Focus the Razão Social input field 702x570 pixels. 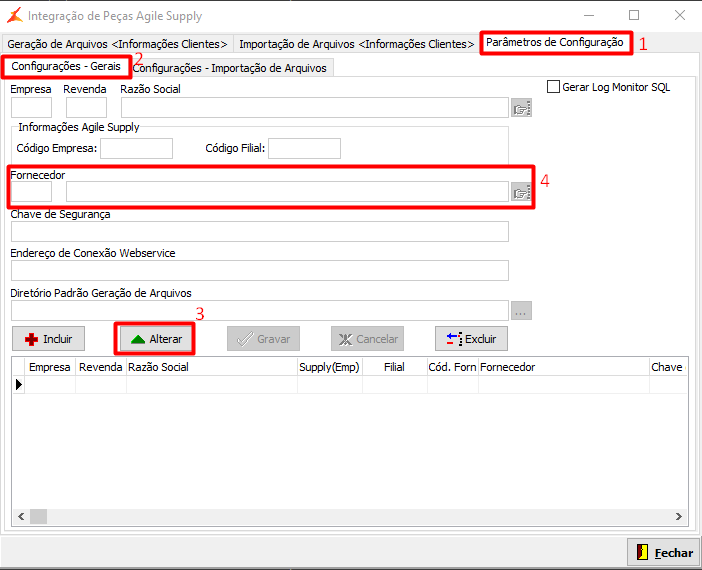[x=315, y=108]
